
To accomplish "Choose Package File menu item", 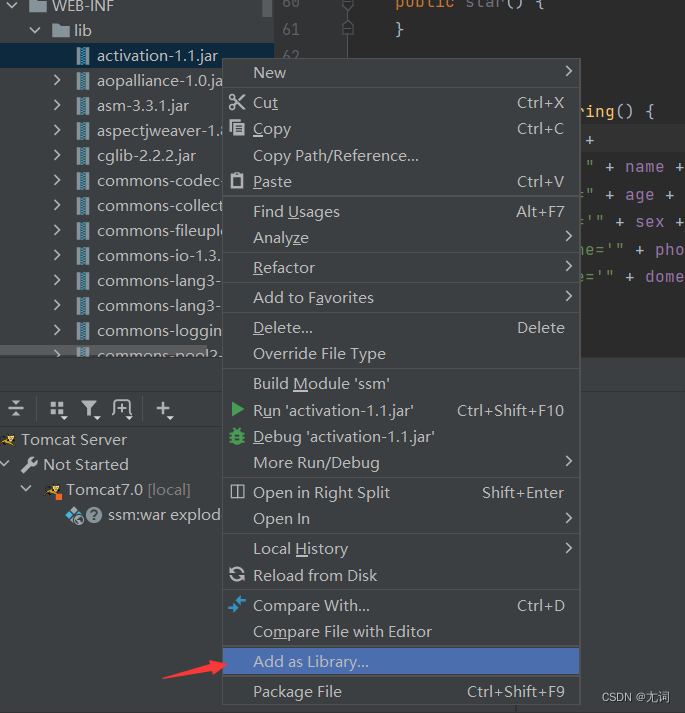I will point(401,691).
